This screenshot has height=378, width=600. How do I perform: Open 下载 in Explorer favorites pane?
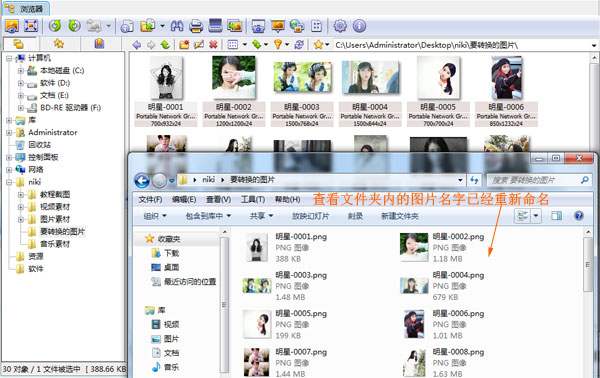pos(165,253)
